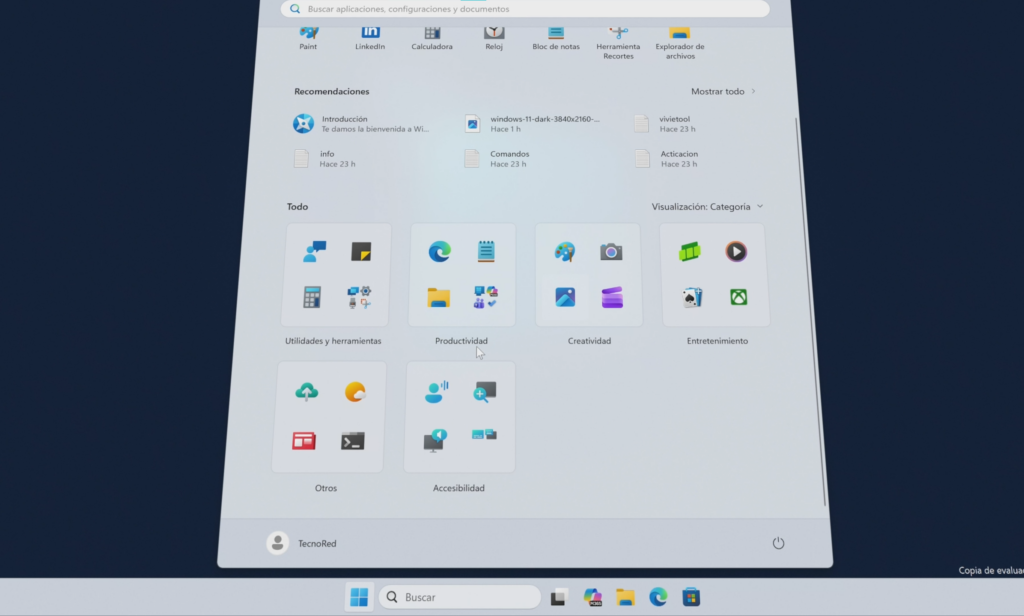Open the red news app in Otros
This screenshot has width=1024, height=616.
click(x=304, y=441)
